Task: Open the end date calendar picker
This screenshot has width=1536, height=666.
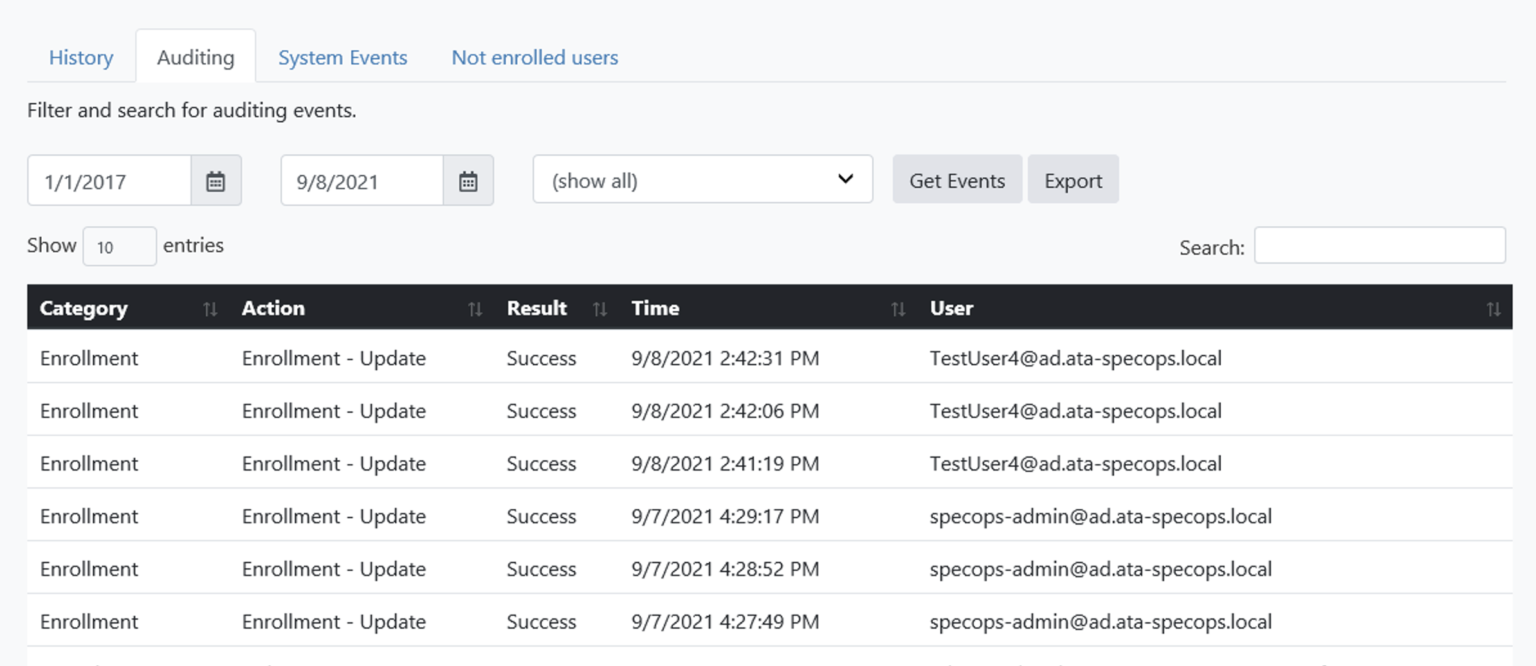Action: (x=469, y=180)
